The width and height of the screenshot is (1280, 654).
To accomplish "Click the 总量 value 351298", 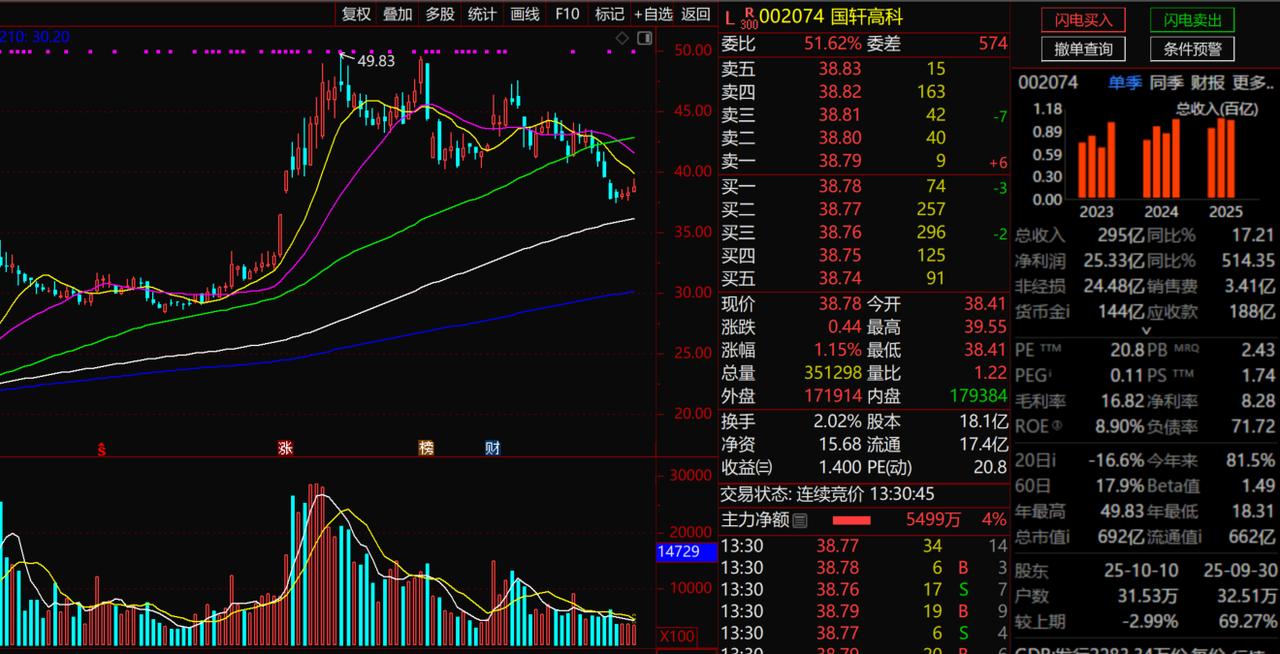I will [833, 373].
